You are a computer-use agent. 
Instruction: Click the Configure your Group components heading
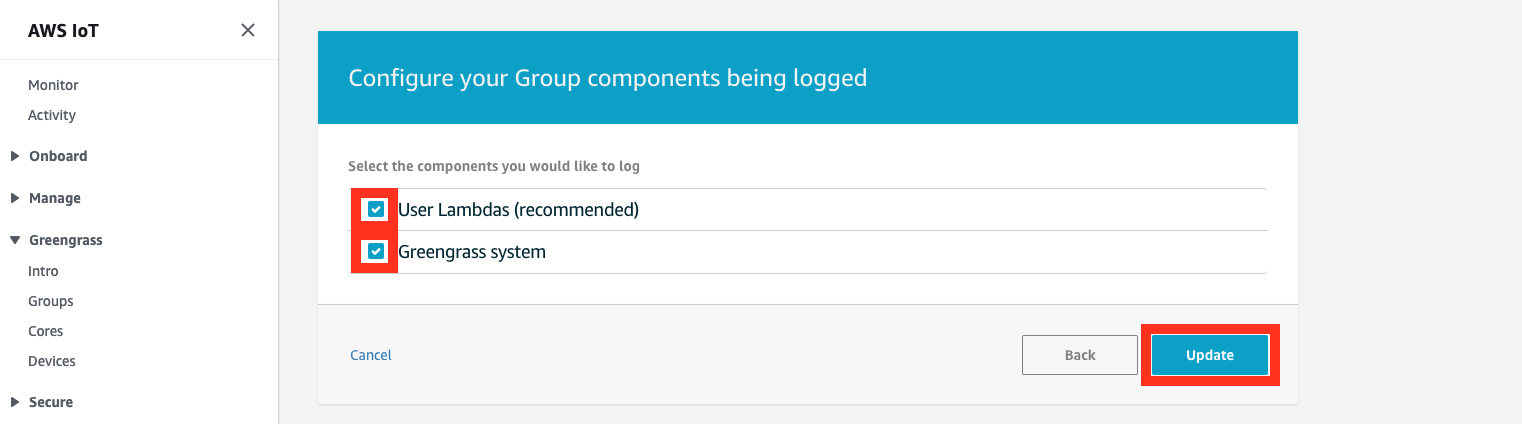[607, 78]
